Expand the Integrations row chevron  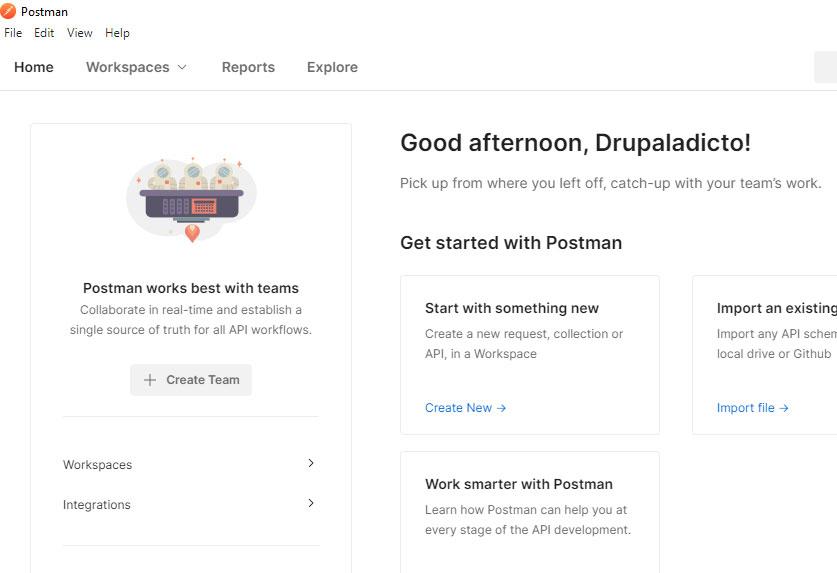point(311,503)
